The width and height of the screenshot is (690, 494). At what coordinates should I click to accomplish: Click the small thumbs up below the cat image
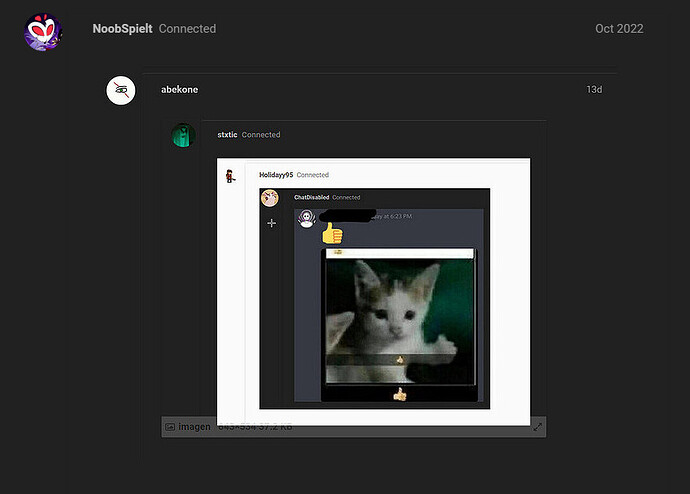tap(400, 394)
